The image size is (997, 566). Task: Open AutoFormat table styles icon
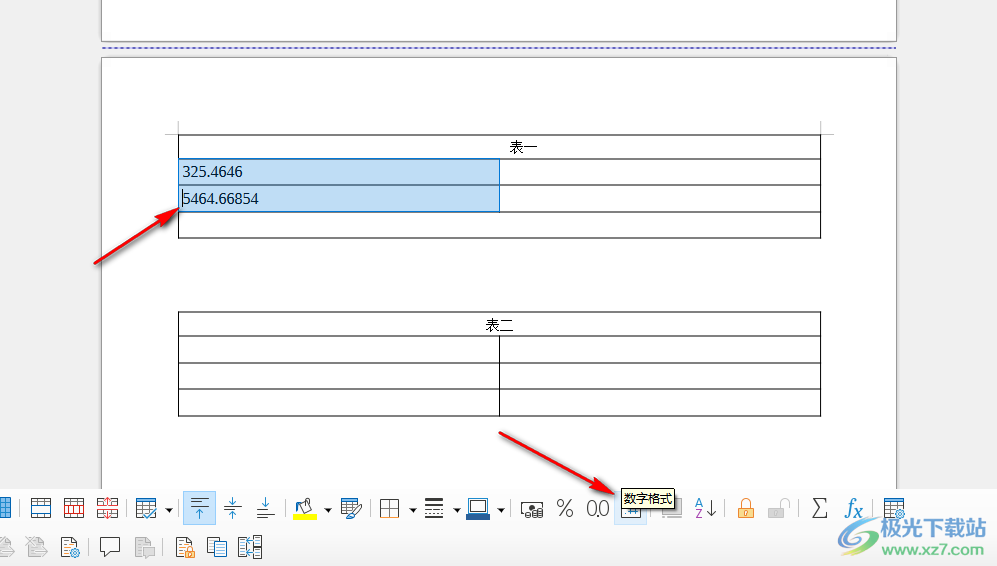tap(351, 509)
